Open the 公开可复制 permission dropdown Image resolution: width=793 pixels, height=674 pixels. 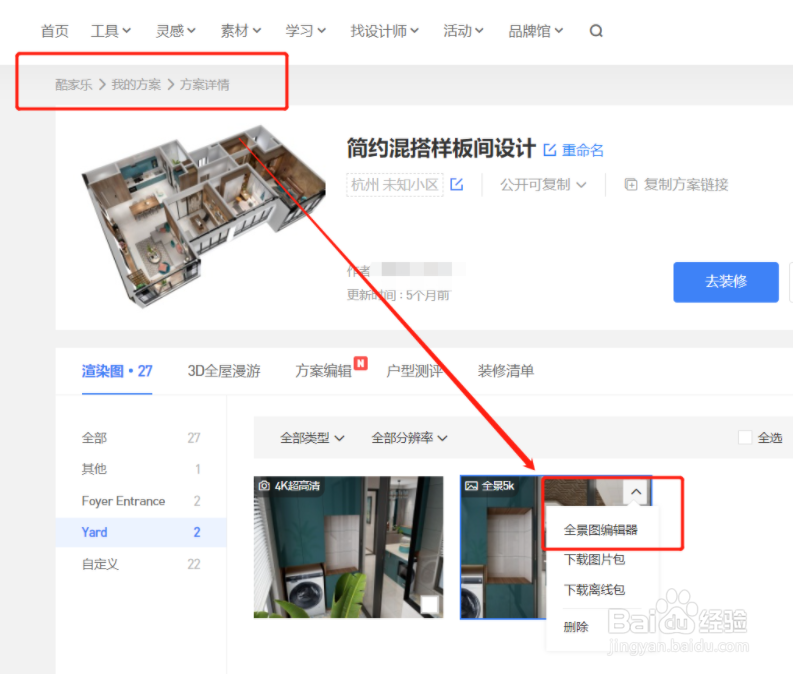tap(543, 185)
